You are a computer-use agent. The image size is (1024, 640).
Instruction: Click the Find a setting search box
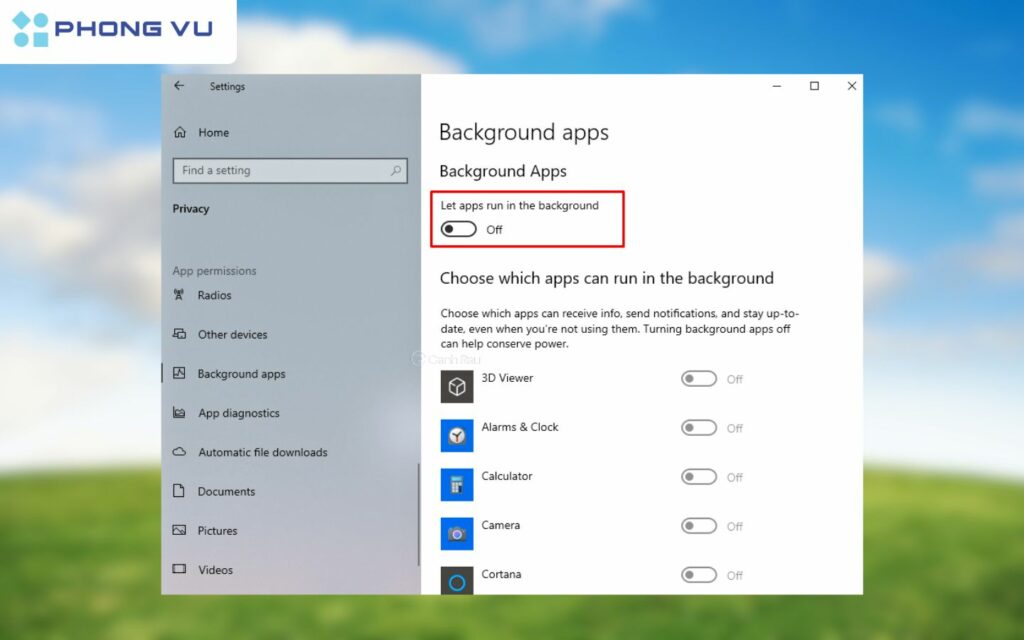point(280,171)
